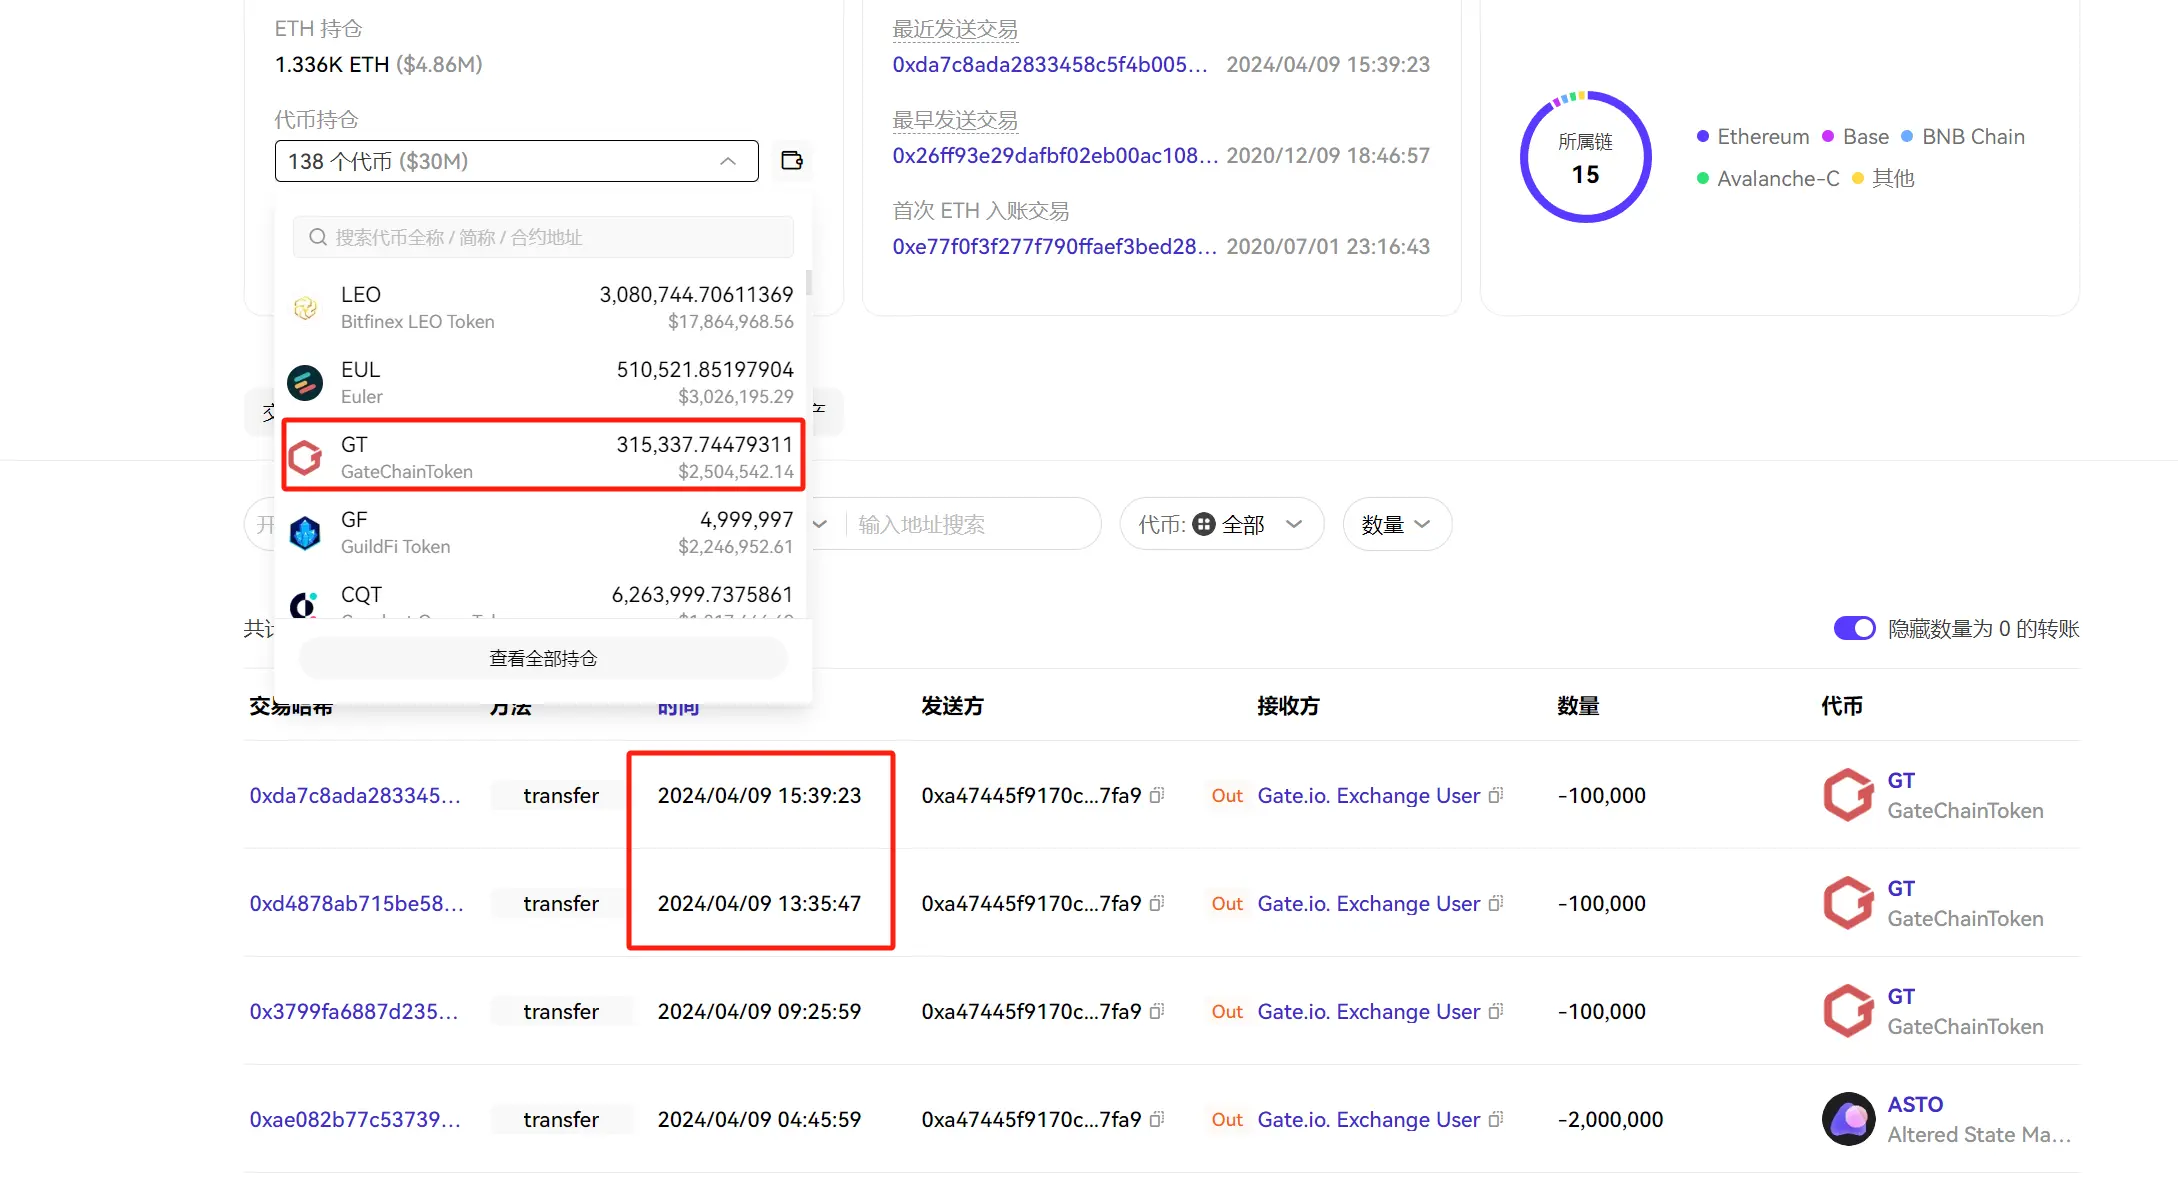This screenshot has height=1183, width=2178.
Task: Copy Gate.io receiver address in 09:25:59 row
Action: pyautogui.click(x=1496, y=1011)
